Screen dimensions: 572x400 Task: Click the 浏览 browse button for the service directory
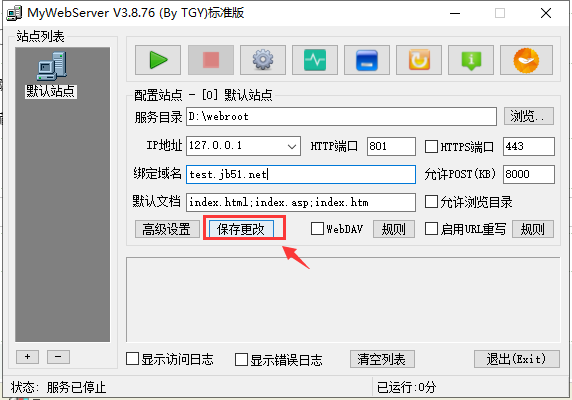(529, 116)
